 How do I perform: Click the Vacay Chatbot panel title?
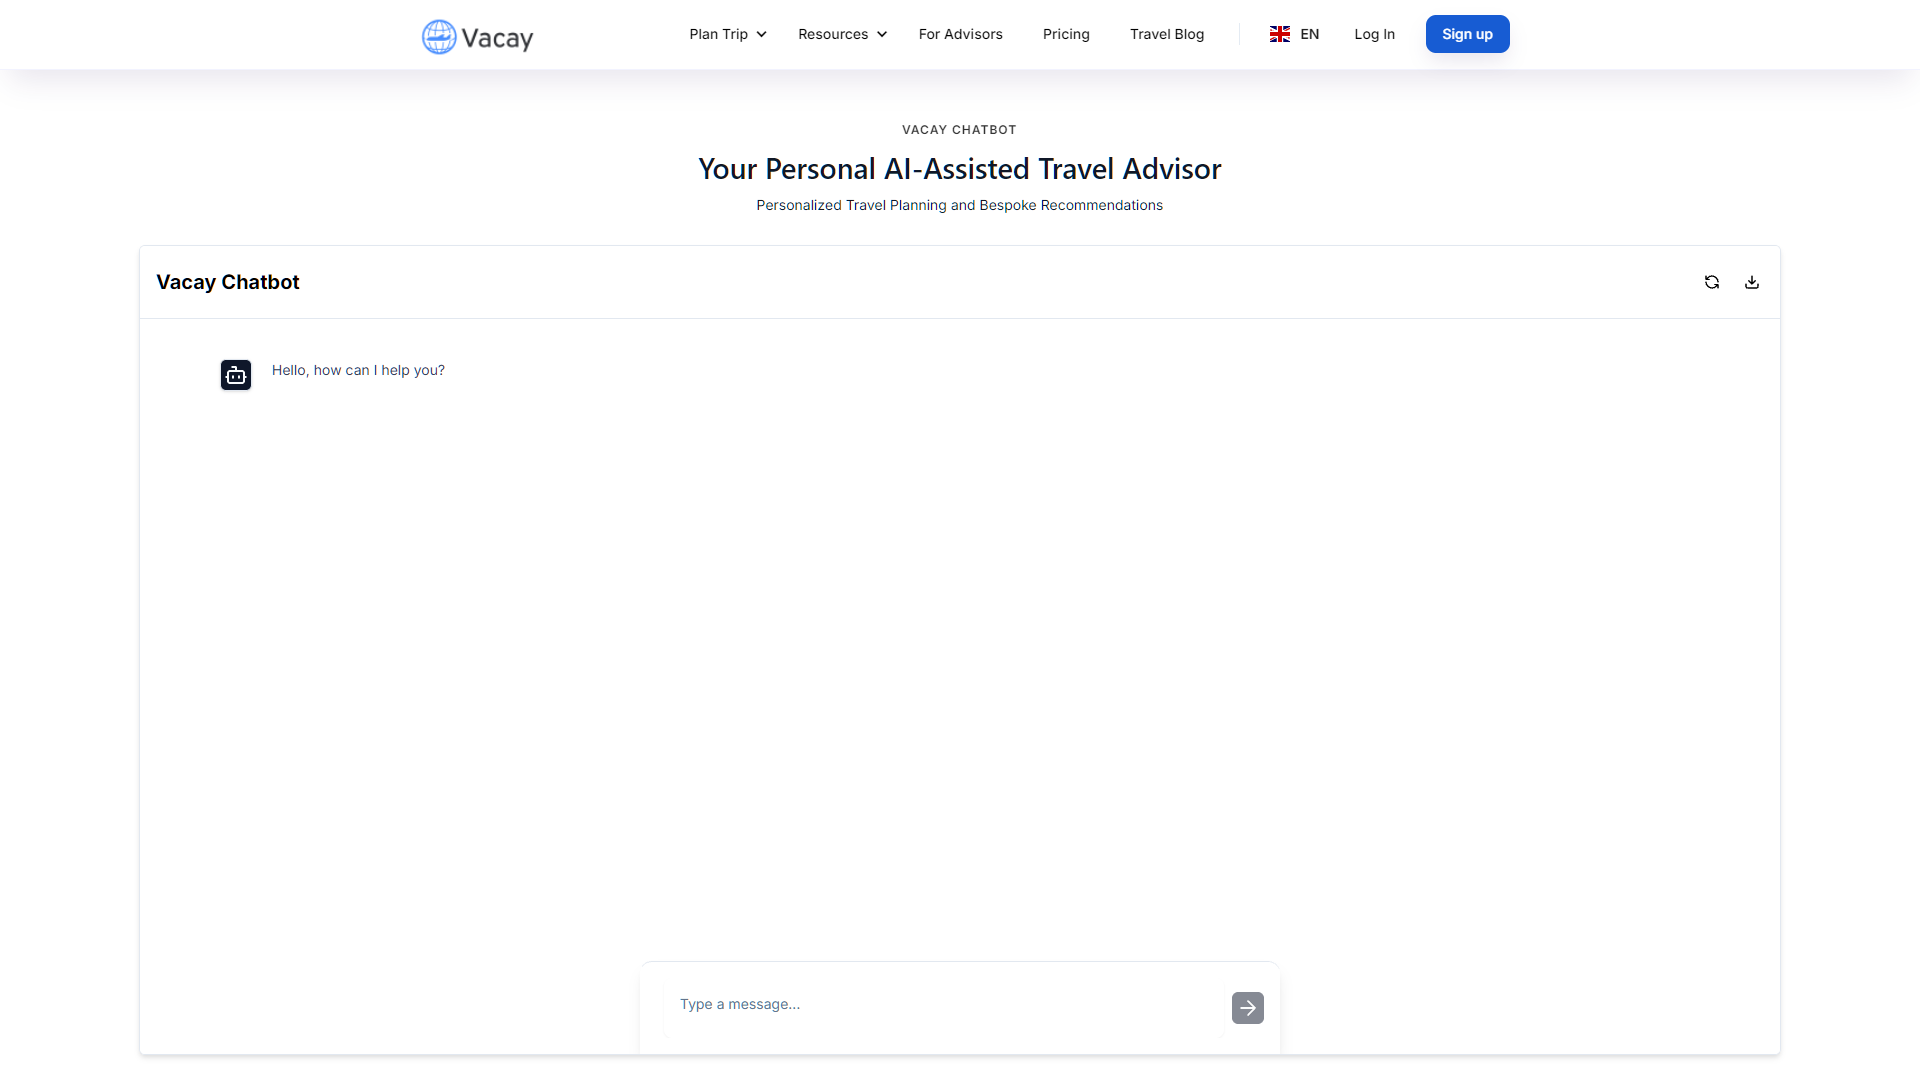[228, 282]
